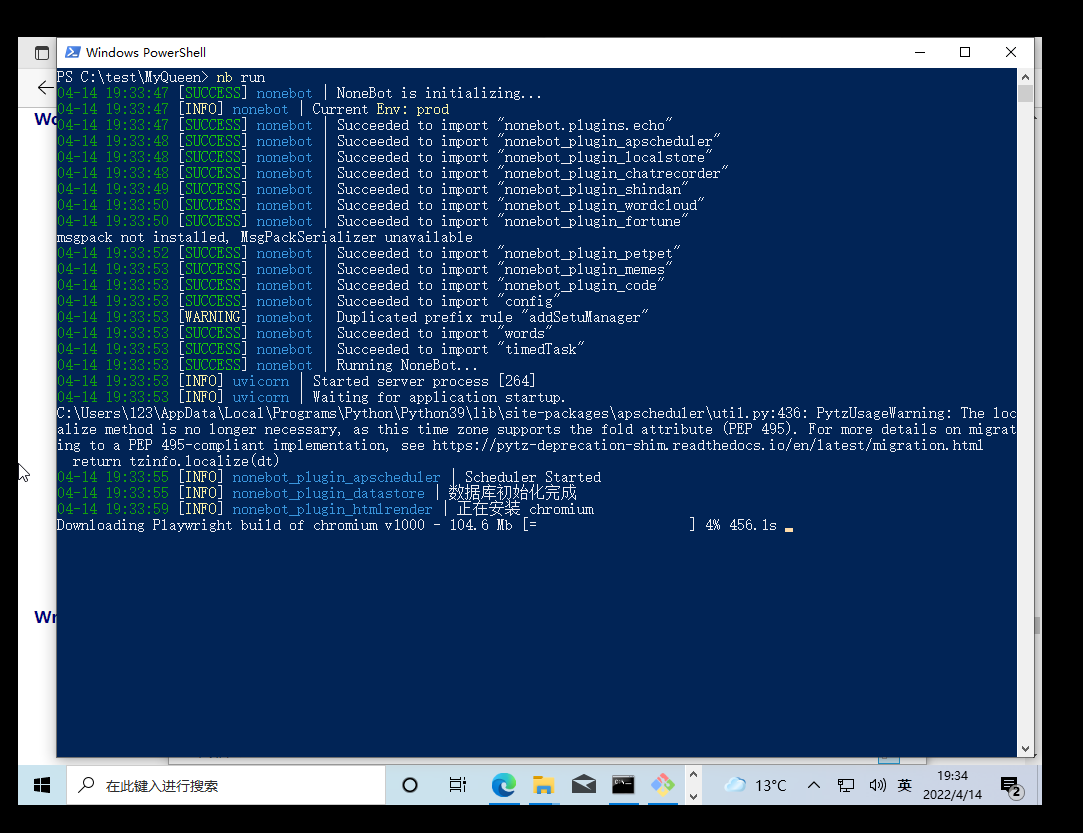Click the sidebar panel icon in background window
1083x833 pixels.
[x=42, y=53]
